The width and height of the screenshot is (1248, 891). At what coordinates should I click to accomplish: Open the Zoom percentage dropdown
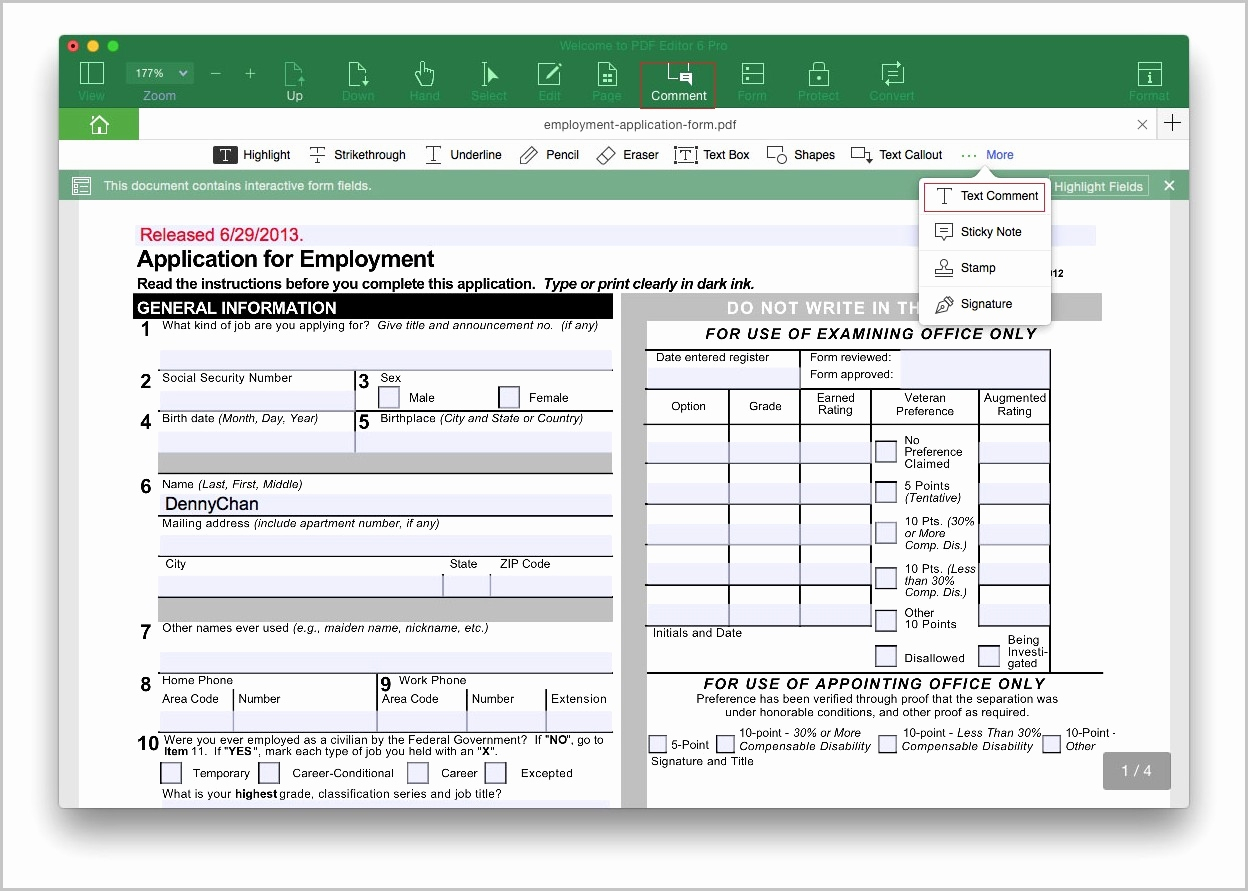coord(159,72)
